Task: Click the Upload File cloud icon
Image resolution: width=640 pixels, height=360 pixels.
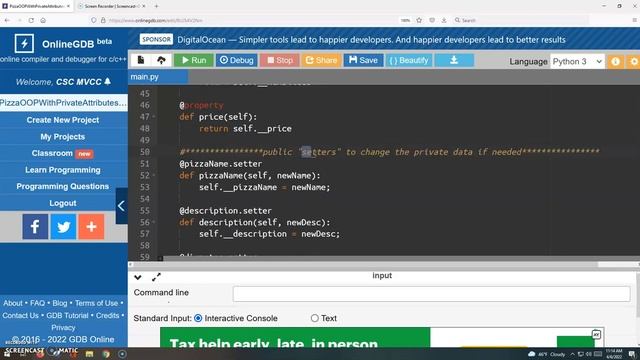Action: pyautogui.click(x=161, y=60)
